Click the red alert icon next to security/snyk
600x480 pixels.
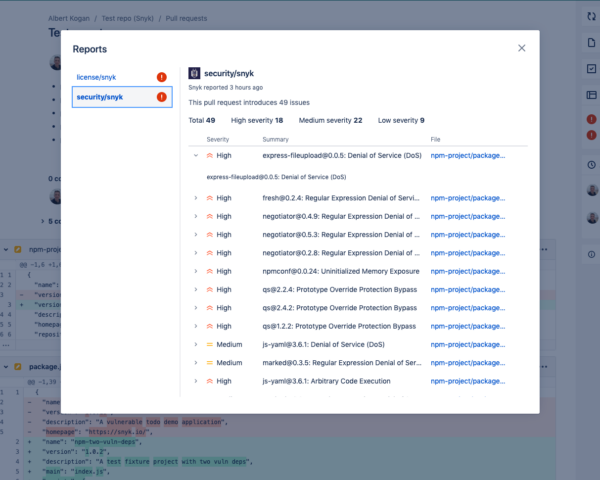[x=161, y=97]
